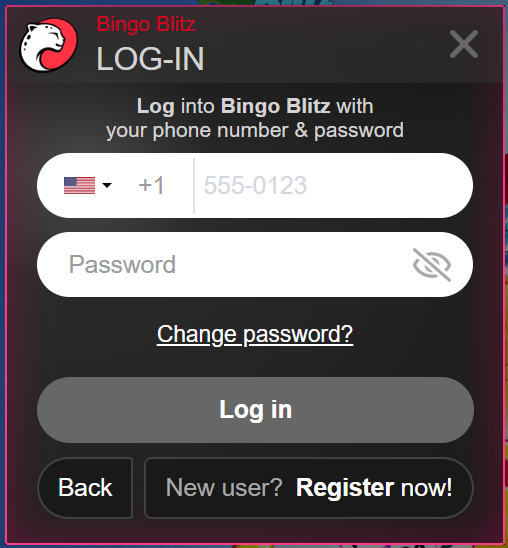Click the phone number & password instruction text
This screenshot has height=548, width=508.
[255, 131]
